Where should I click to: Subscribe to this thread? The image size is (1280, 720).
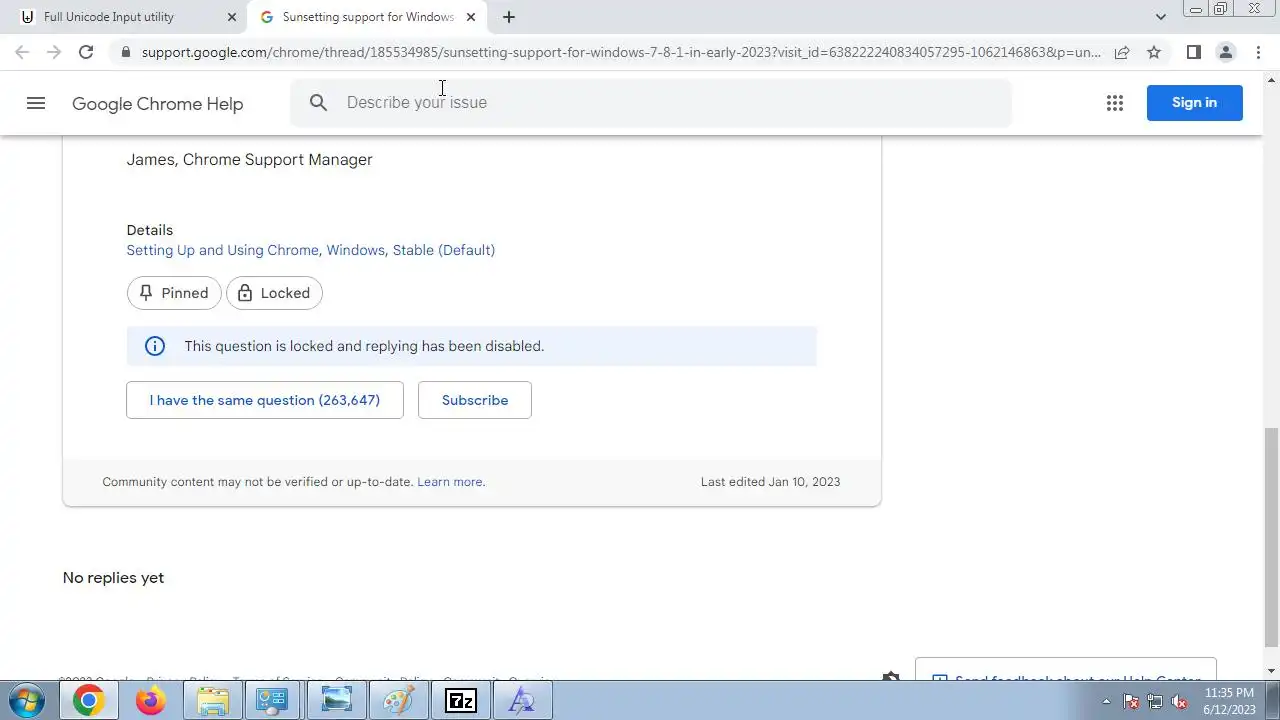point(475,400)
